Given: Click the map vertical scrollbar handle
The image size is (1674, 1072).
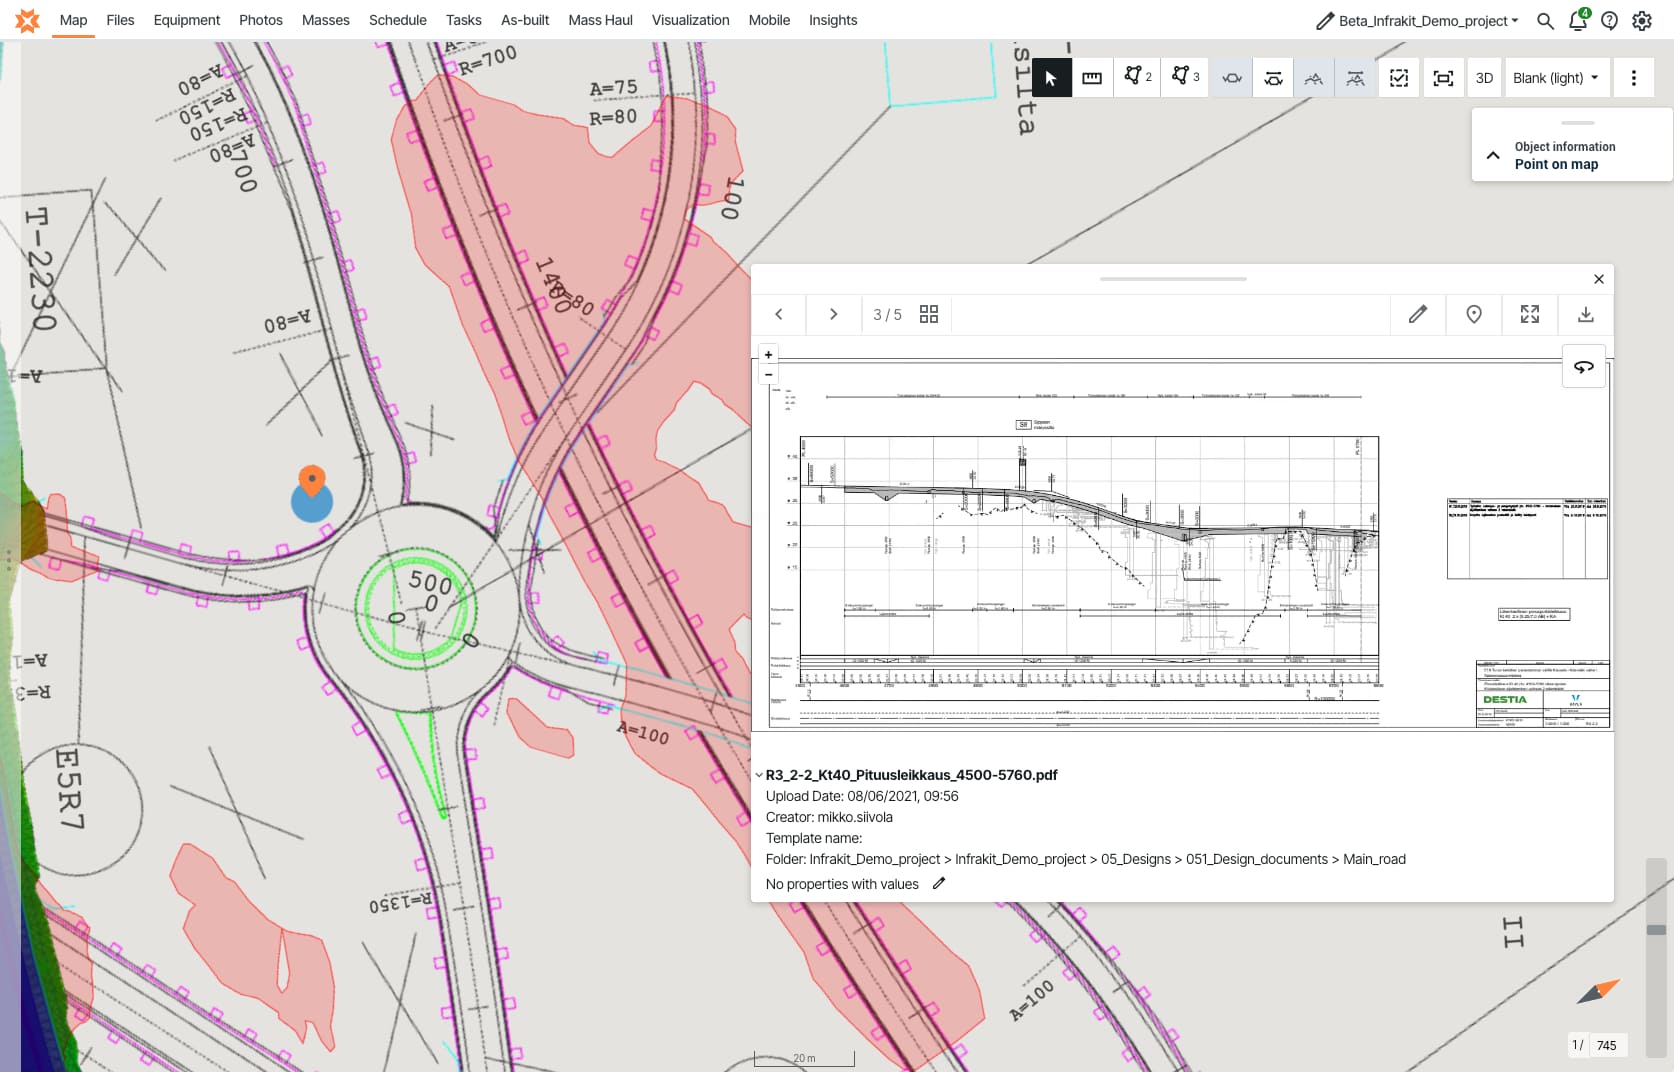Looking at the screenshot, I should coord(1656,930).
